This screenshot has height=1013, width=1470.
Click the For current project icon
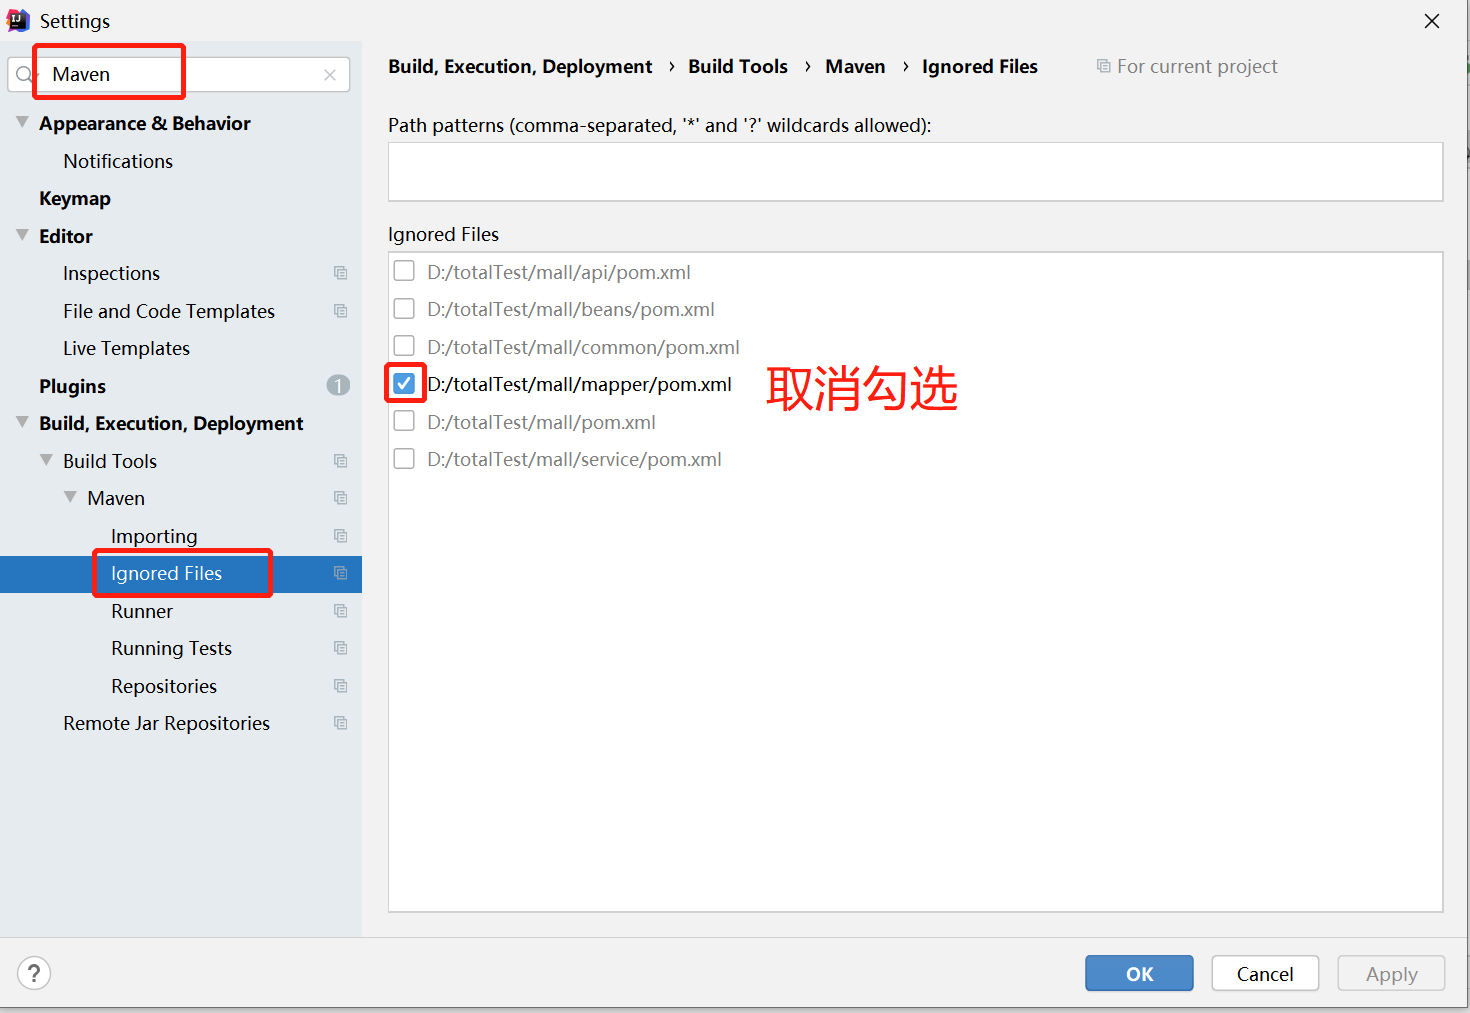(1104, 66)
